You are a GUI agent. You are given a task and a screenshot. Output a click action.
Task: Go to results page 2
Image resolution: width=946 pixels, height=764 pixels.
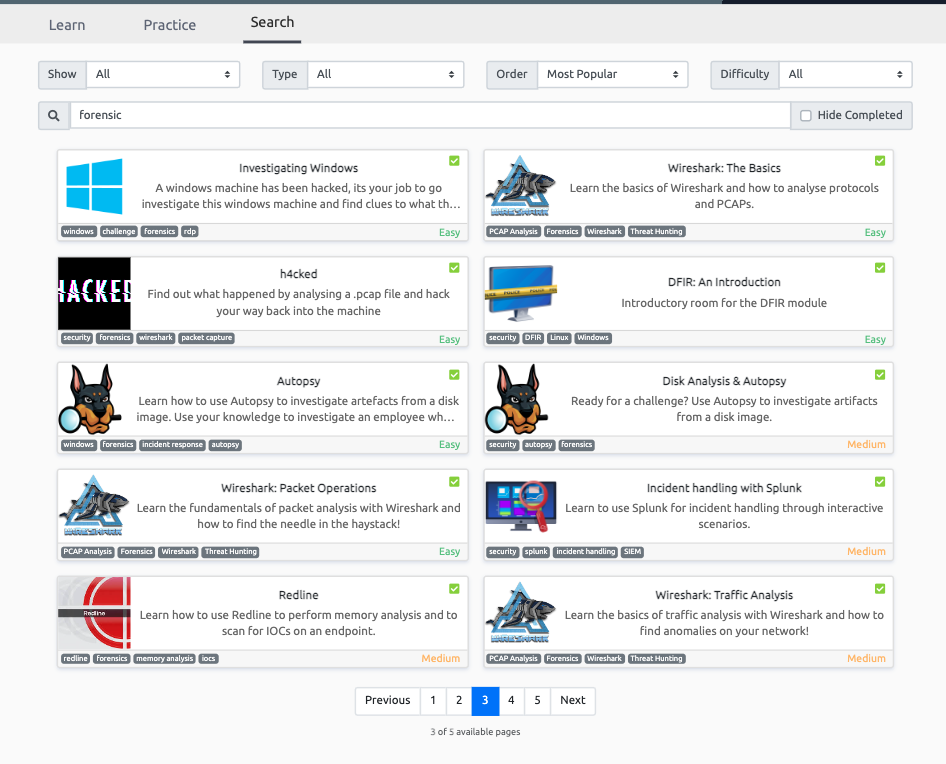(459, 700)
